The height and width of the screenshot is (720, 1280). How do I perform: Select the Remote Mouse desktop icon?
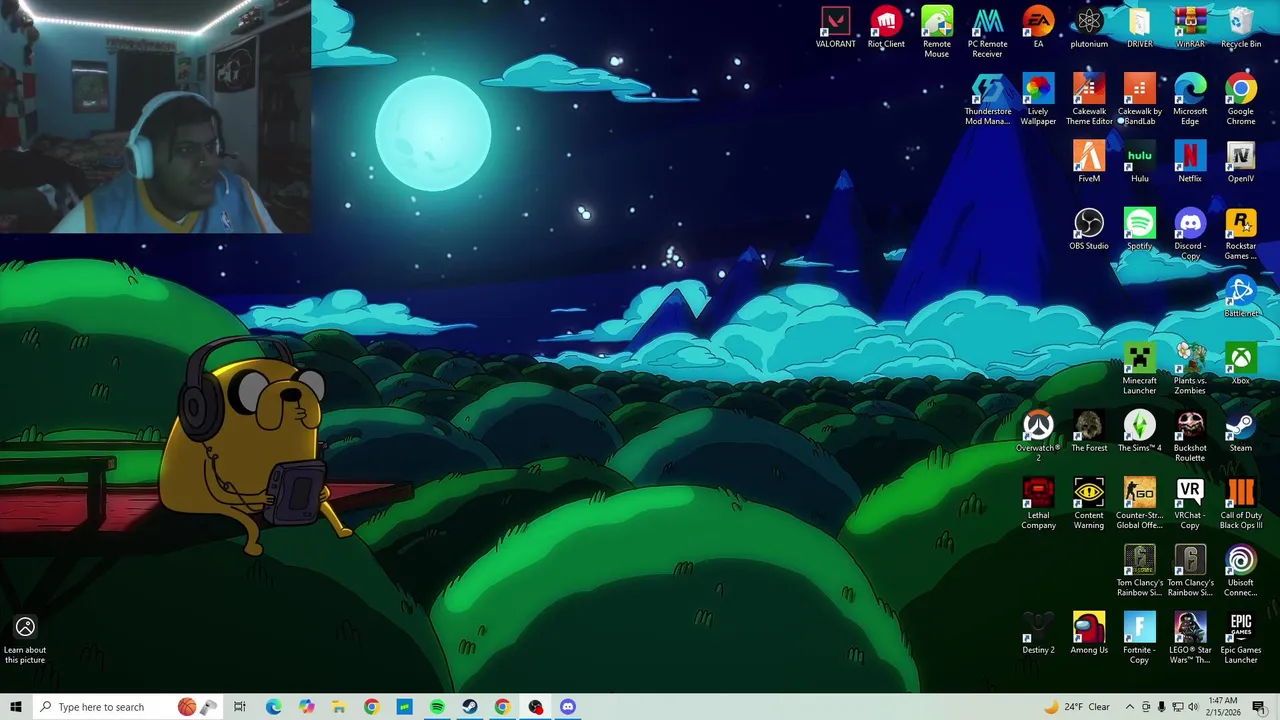tap(937, 33)
